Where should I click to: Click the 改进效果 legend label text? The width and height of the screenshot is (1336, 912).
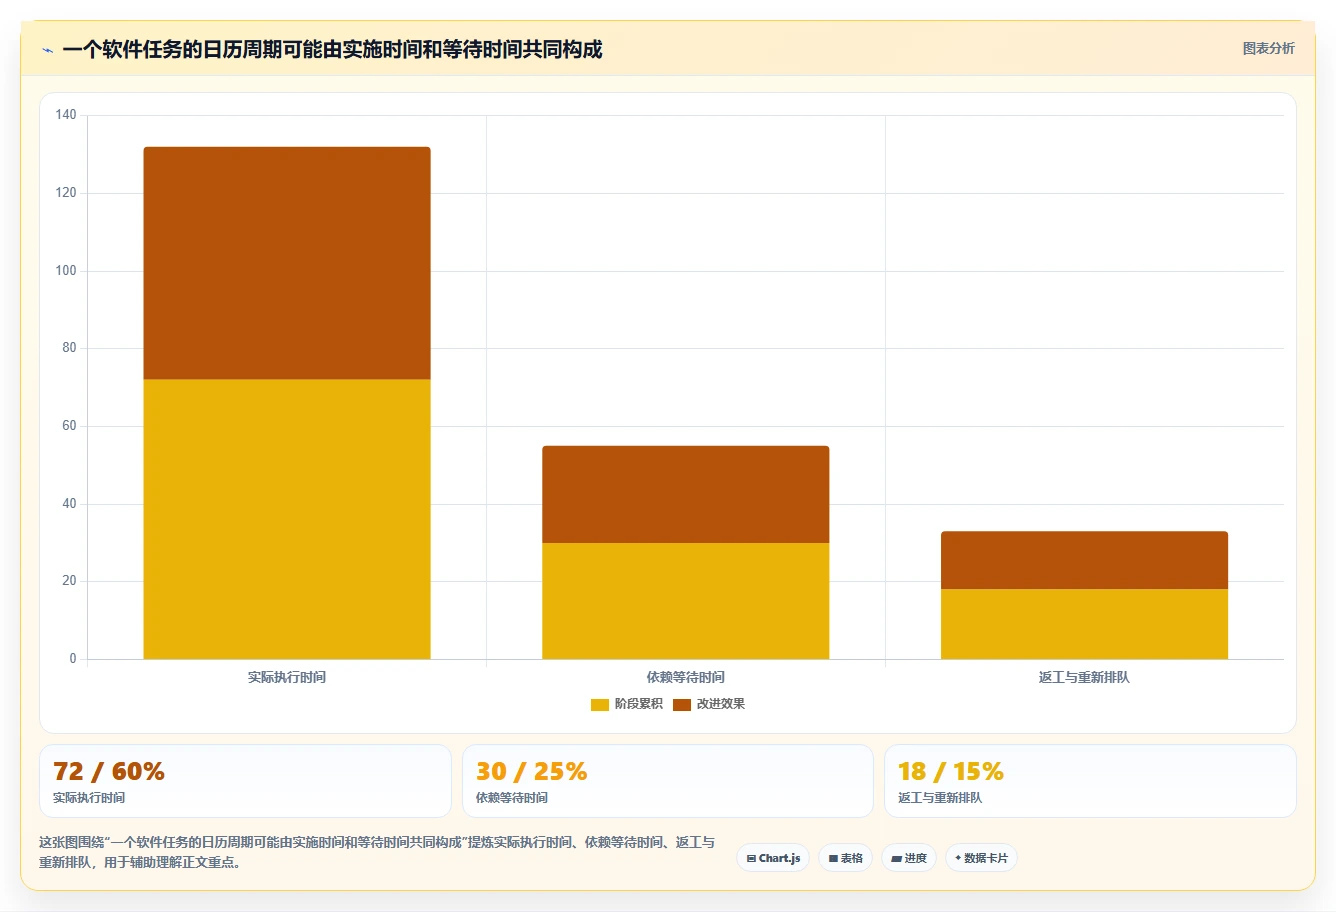[x=721, y=704]
